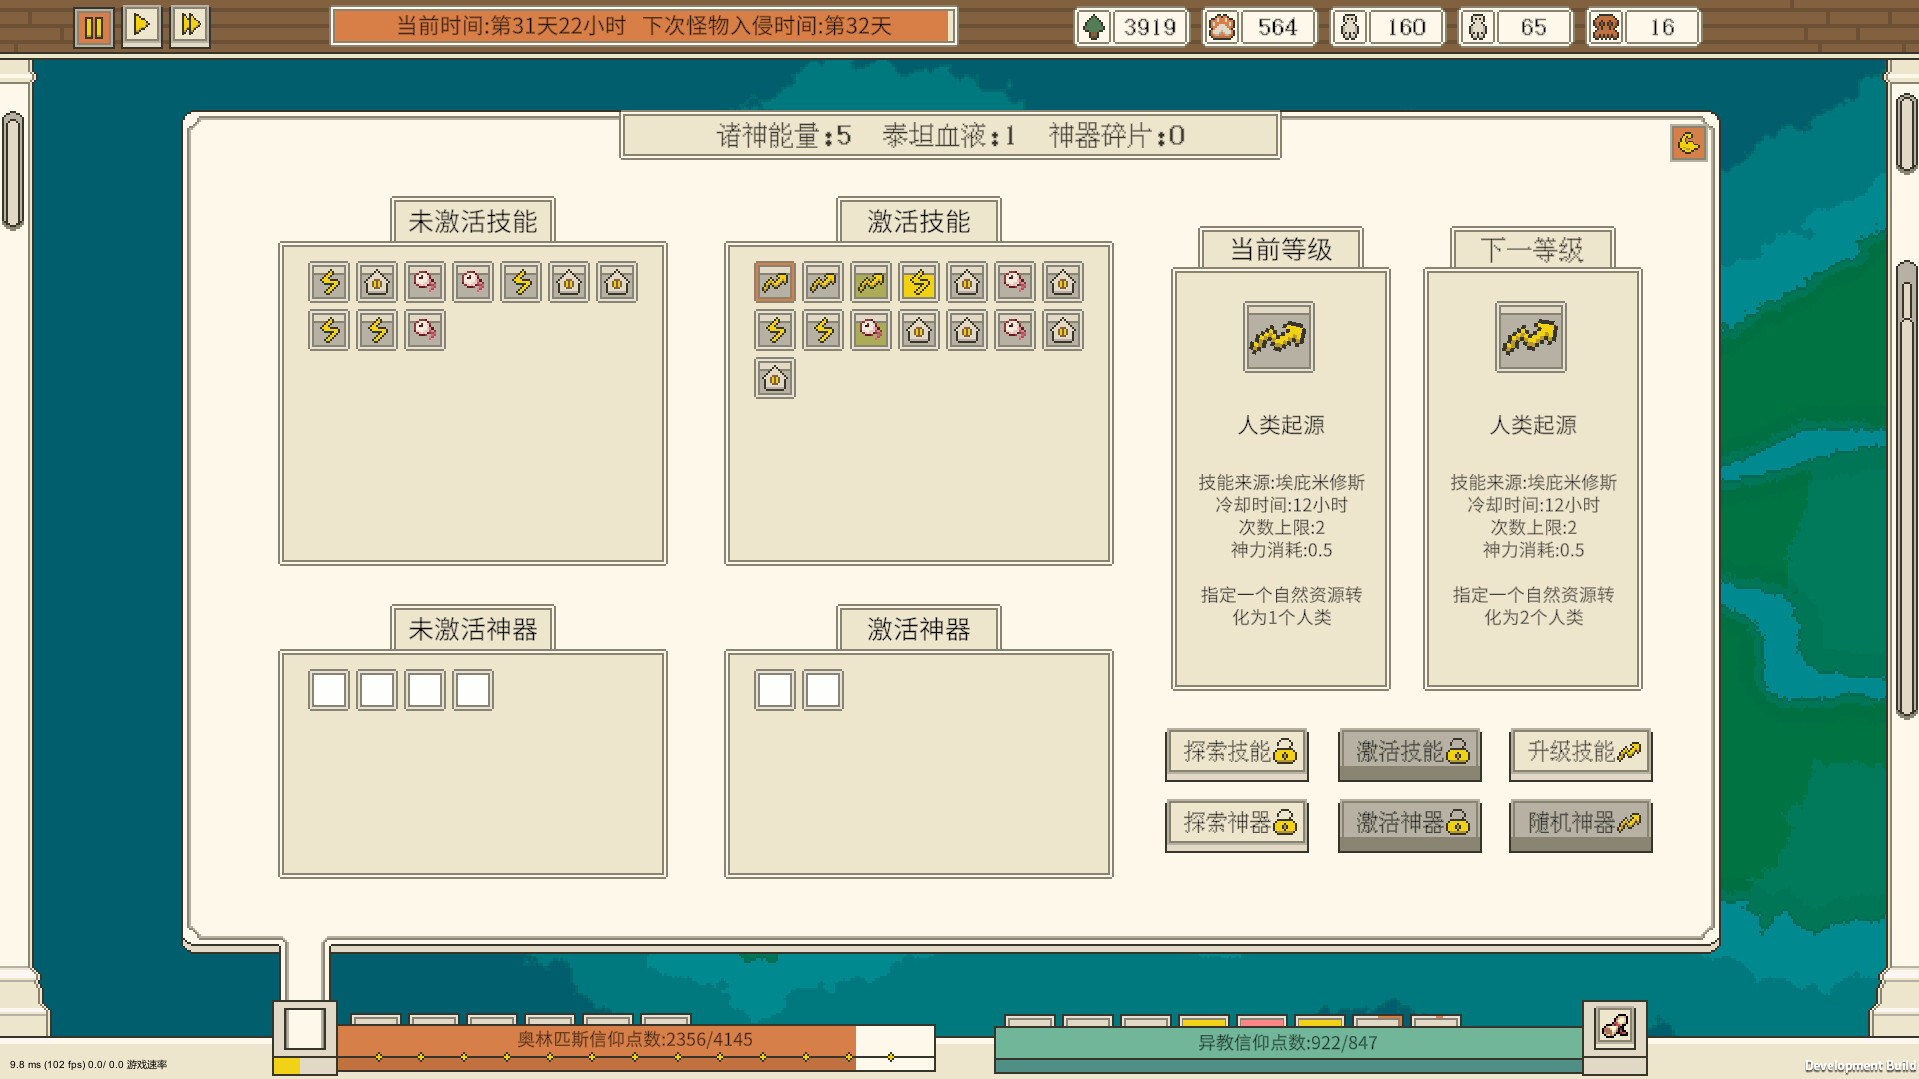
Task: Click the 未激活技能 section header
Action: click(473, 221)
